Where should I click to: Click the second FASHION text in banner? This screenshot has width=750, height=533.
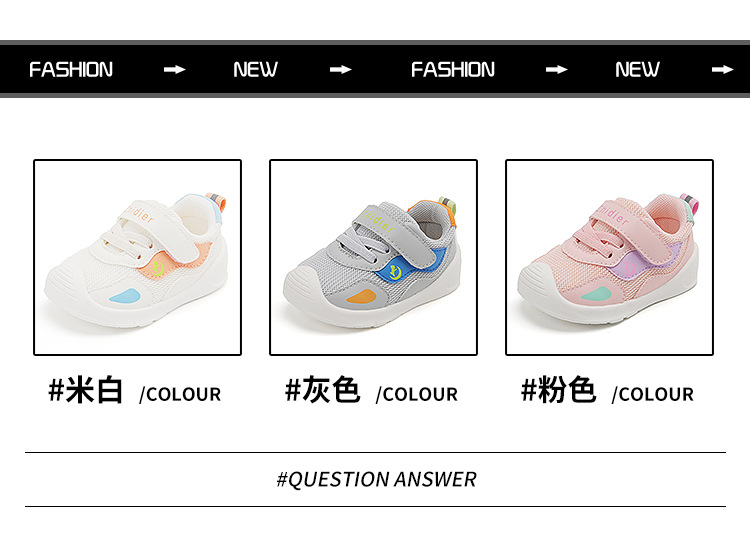(452, 70)
